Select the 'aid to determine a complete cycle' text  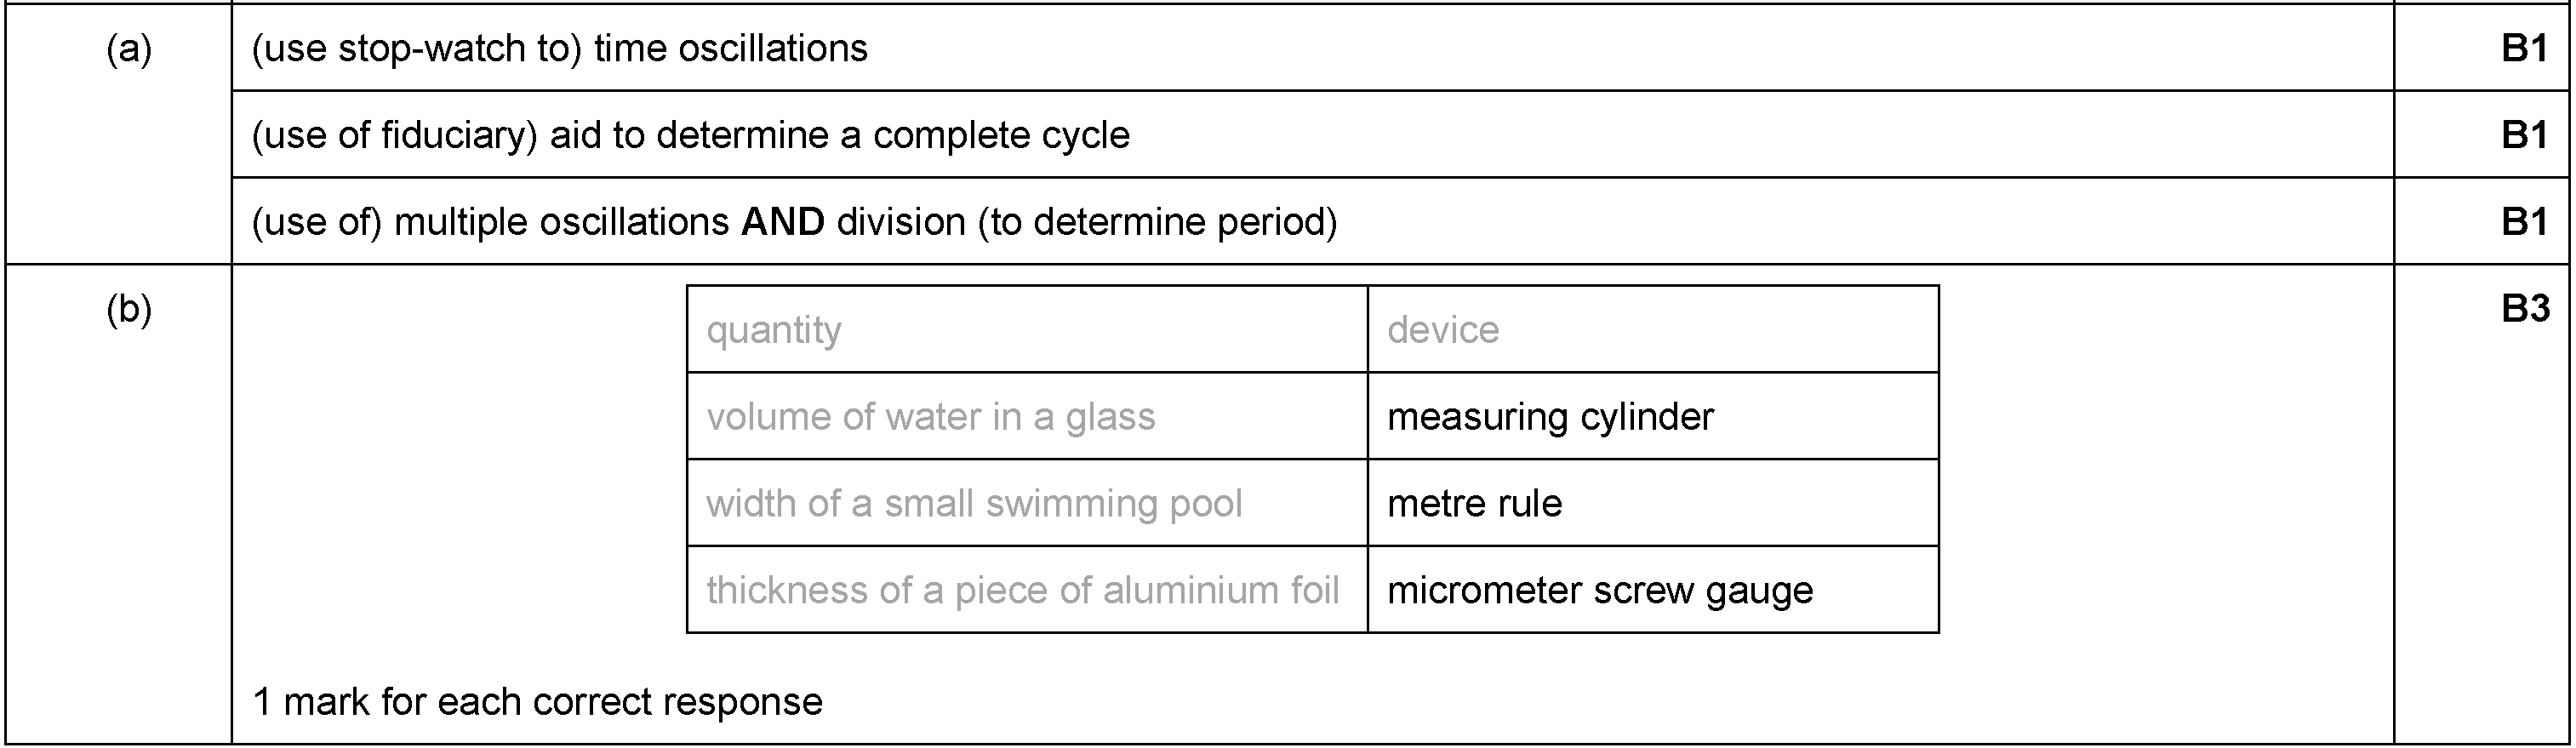tap(840, 135)
